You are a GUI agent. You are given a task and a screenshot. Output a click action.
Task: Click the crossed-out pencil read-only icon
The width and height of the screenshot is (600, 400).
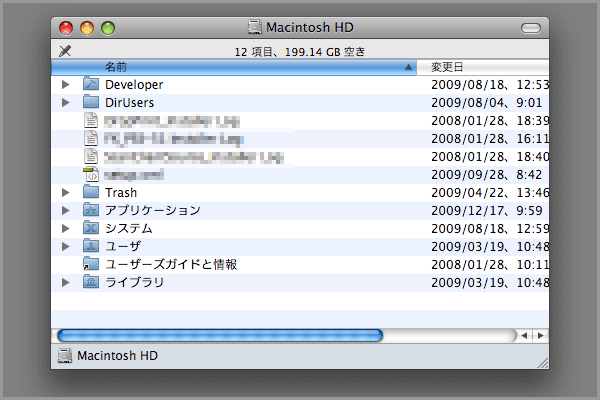pos(65,51)
